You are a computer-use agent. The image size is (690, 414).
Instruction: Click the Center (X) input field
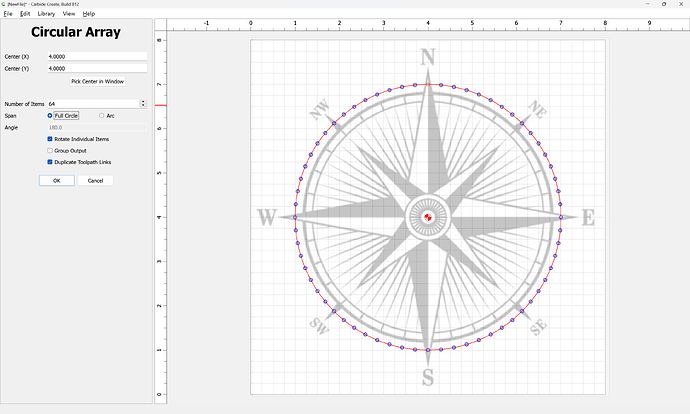(x=97, y=56)
